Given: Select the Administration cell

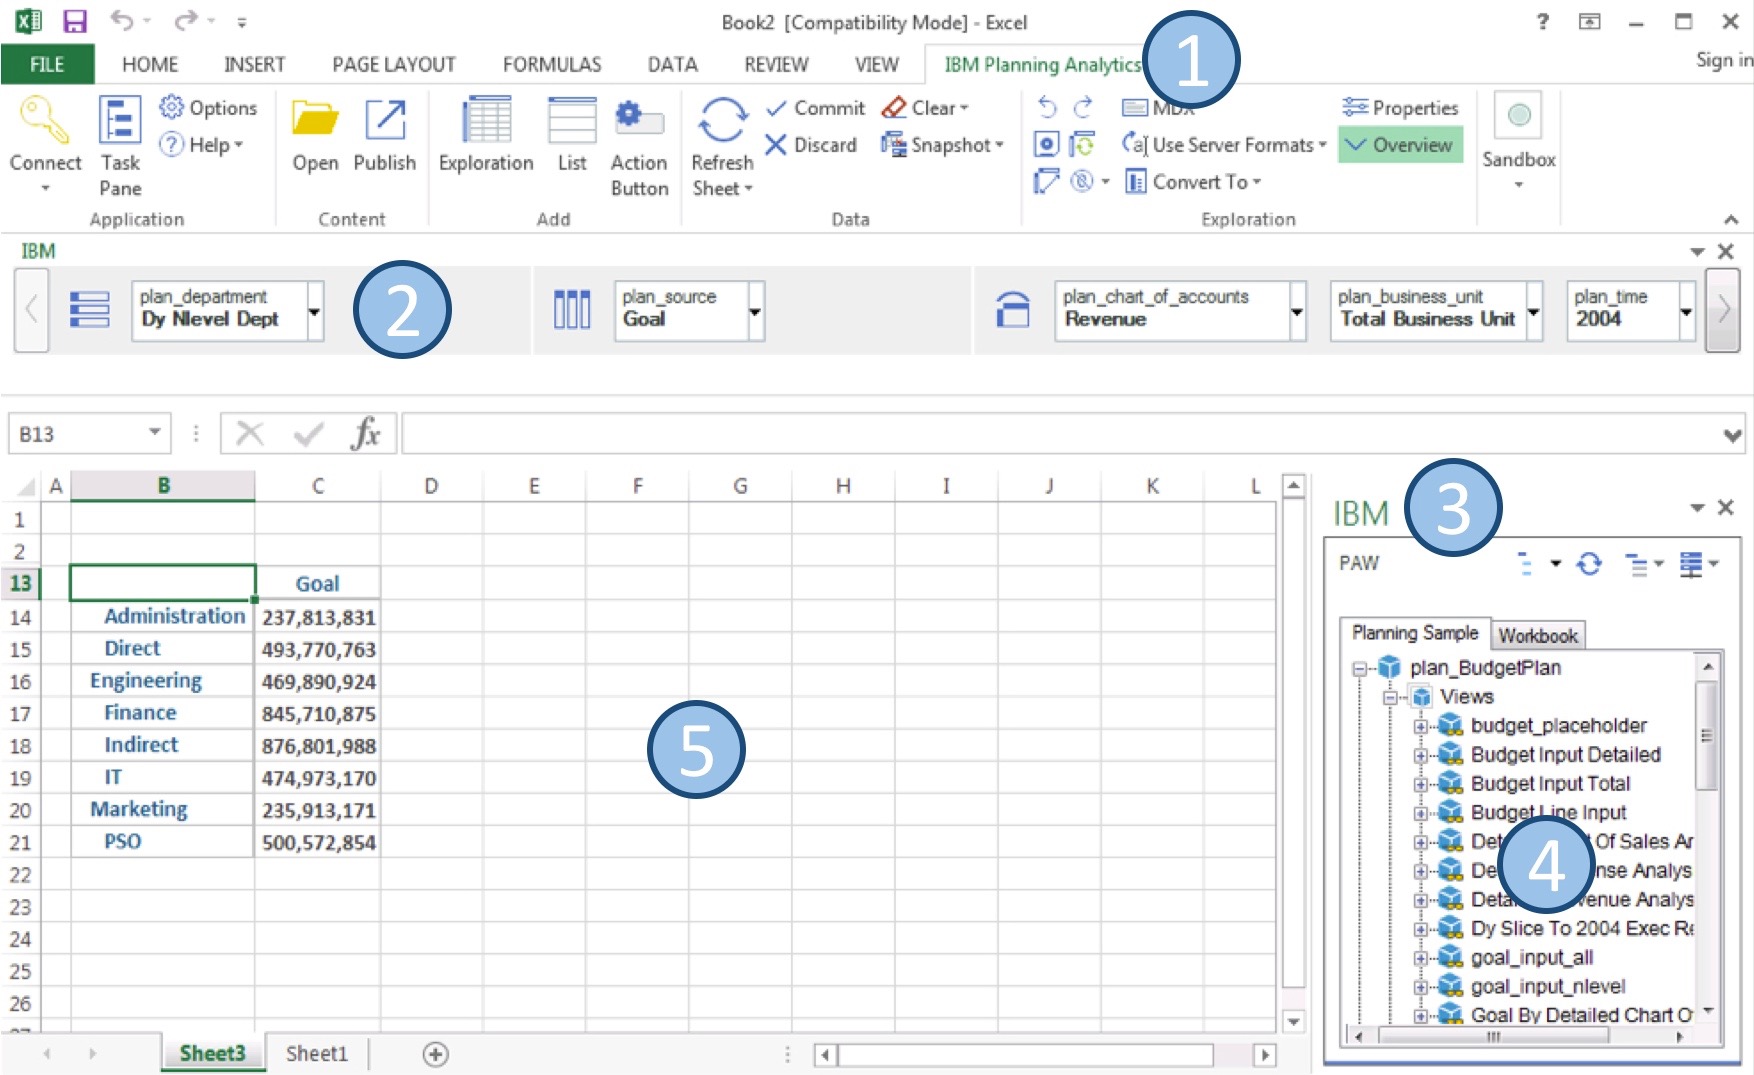Looking at the screenshot, I should tap(163, 616).
